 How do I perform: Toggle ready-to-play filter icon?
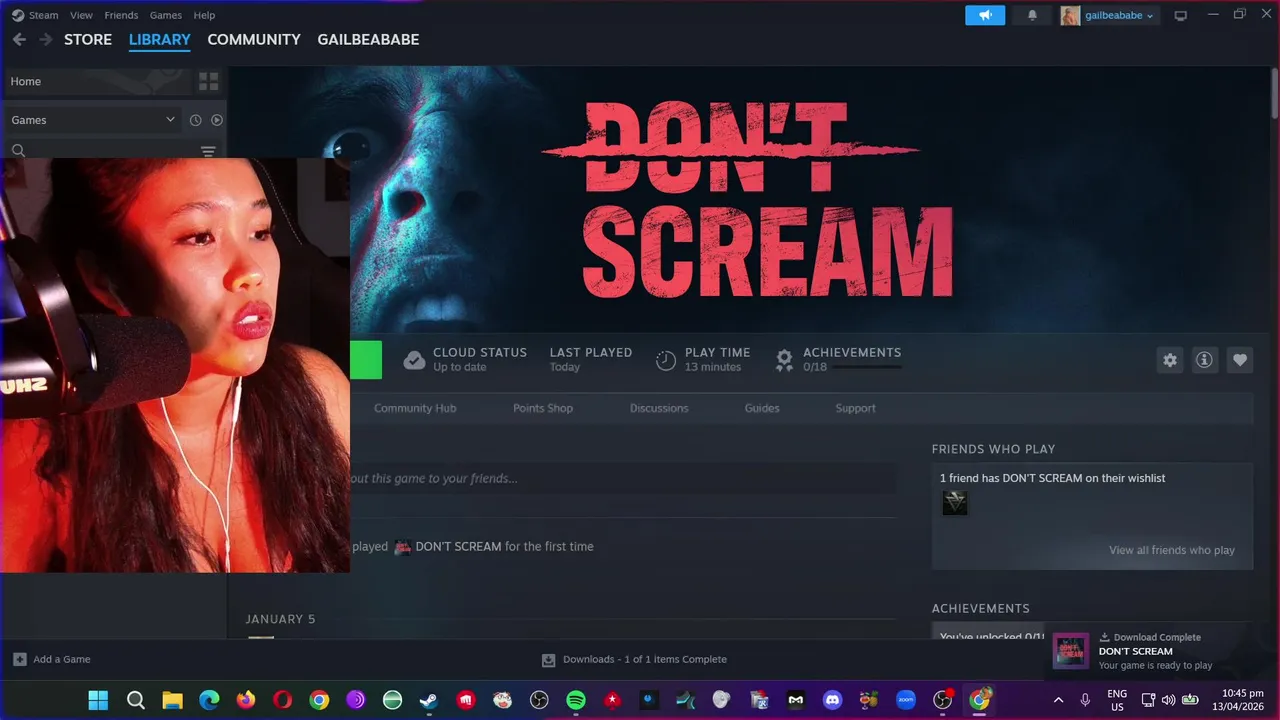217,120
